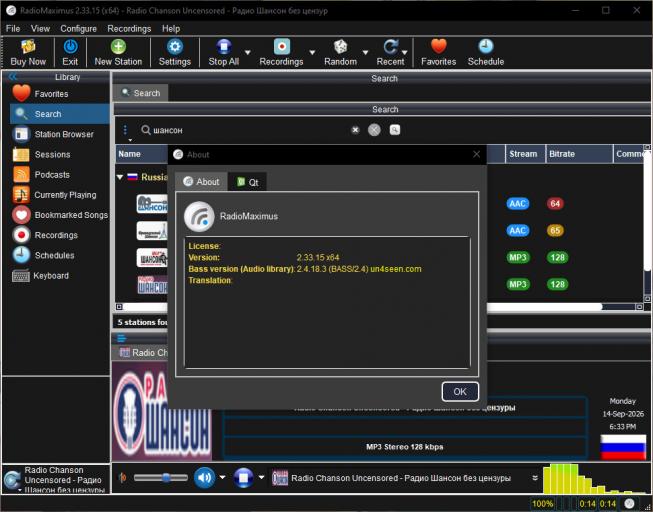Close the About dialog with X
Viewport: 653px width, 512px height.
tap(476, 155)
